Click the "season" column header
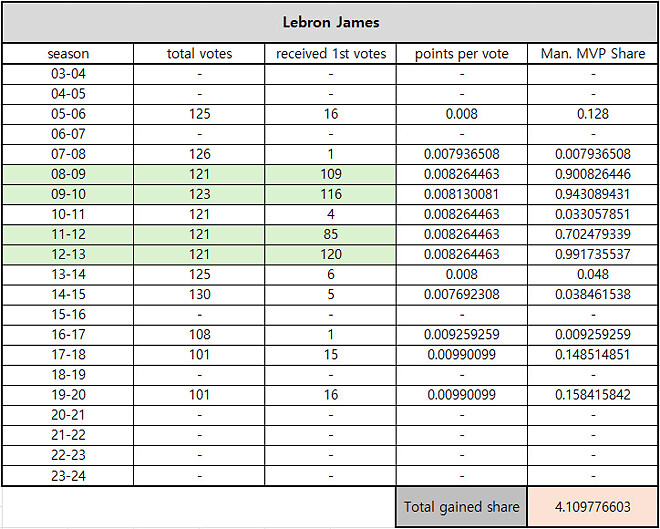 [68, 54]
